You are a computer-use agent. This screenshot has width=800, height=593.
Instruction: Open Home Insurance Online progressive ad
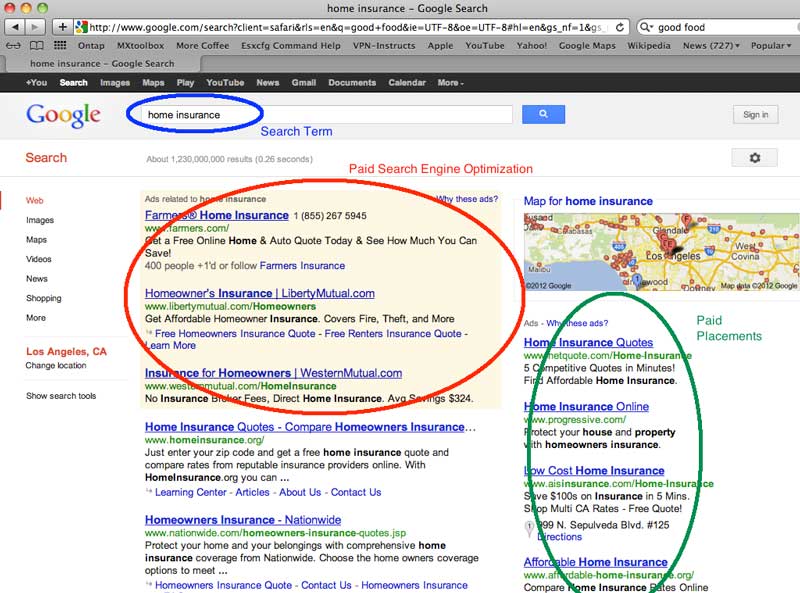[586, 407]
